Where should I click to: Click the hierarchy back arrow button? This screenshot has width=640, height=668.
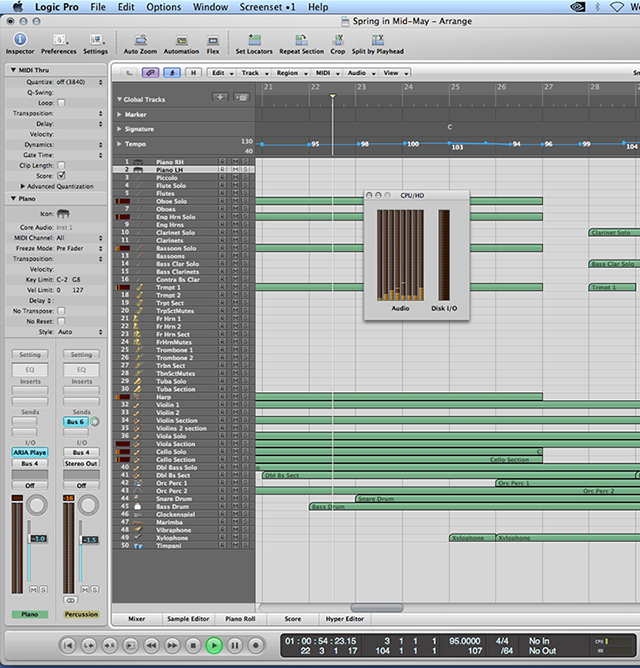129,73
